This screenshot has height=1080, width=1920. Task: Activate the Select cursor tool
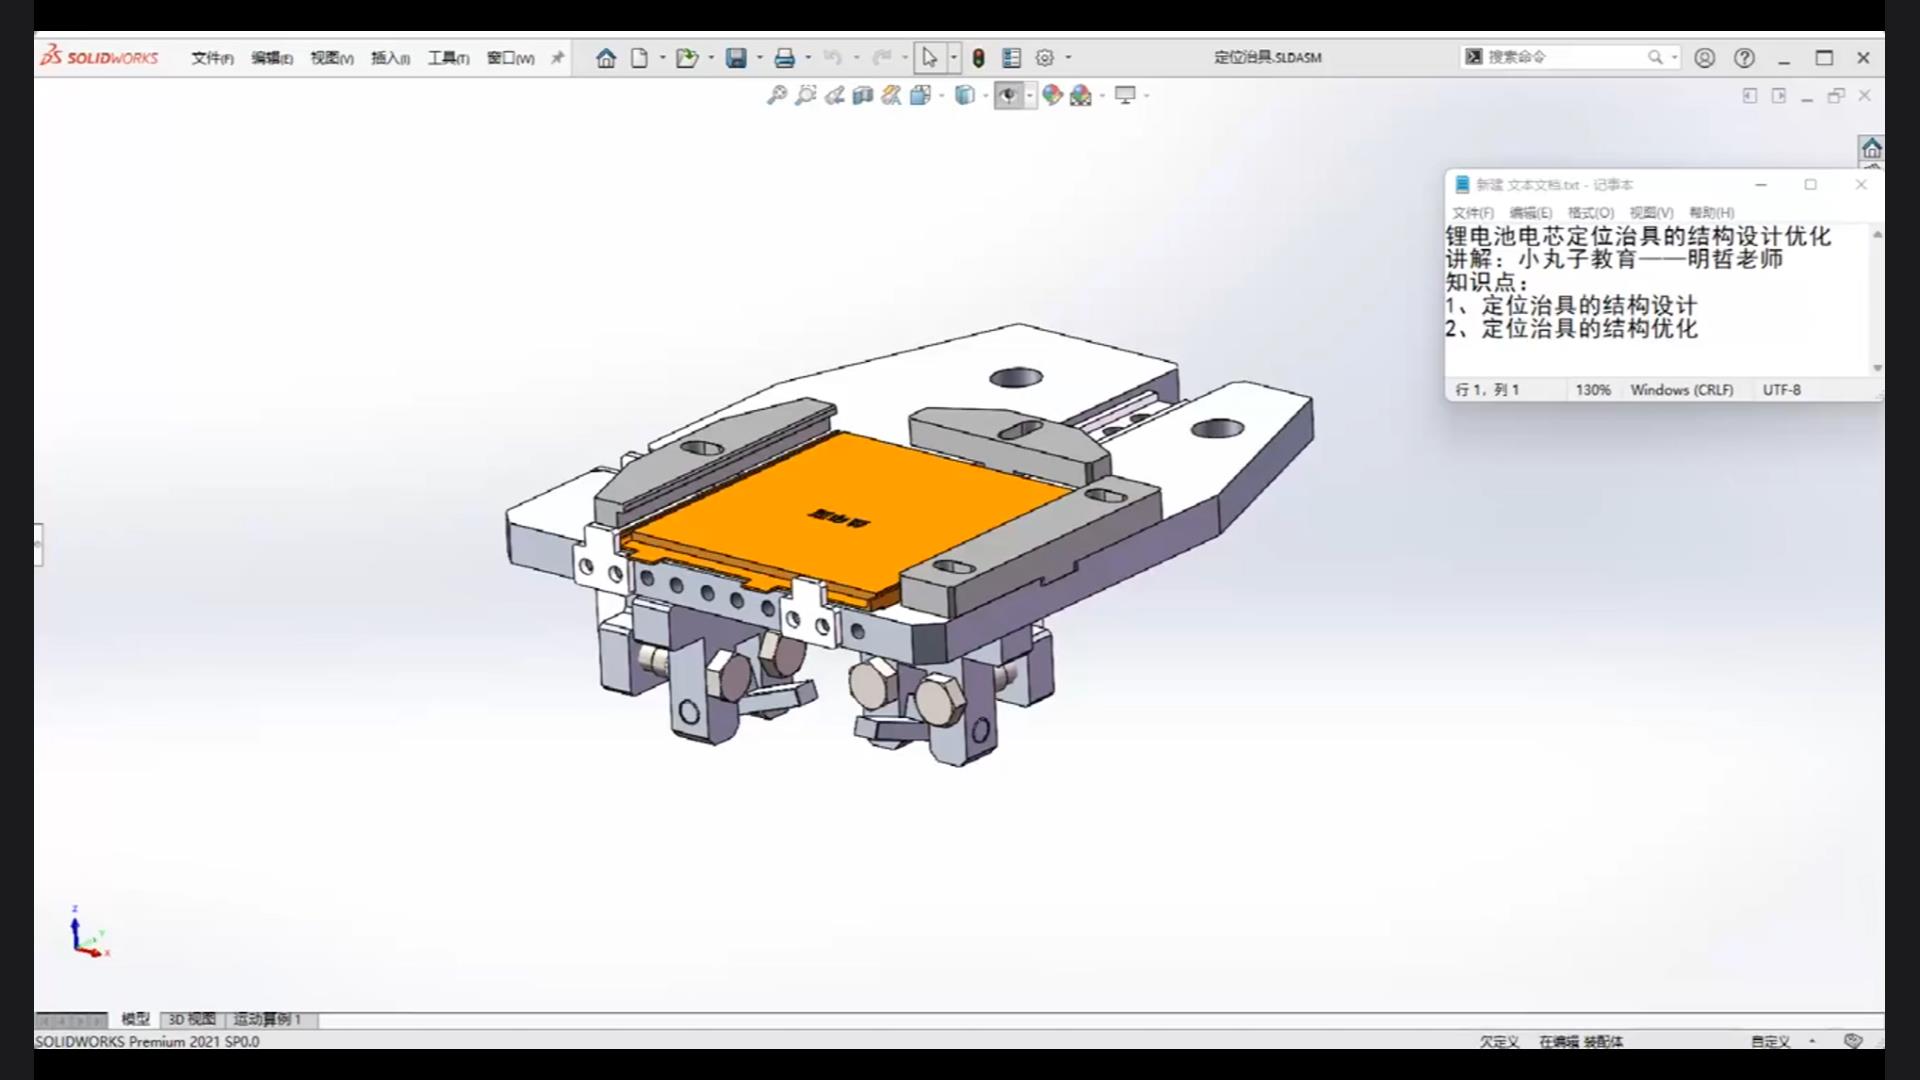pos(929,58)
